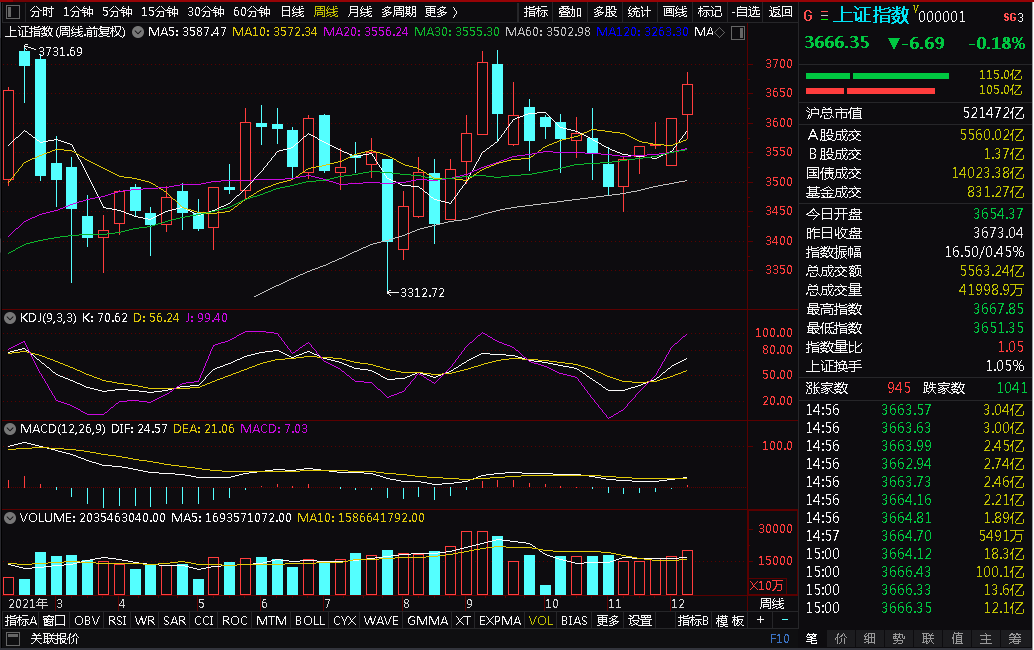Screen dimensions: 1034x650
Task: Activate the VOL indicator tab
Action: pos(541,621)
